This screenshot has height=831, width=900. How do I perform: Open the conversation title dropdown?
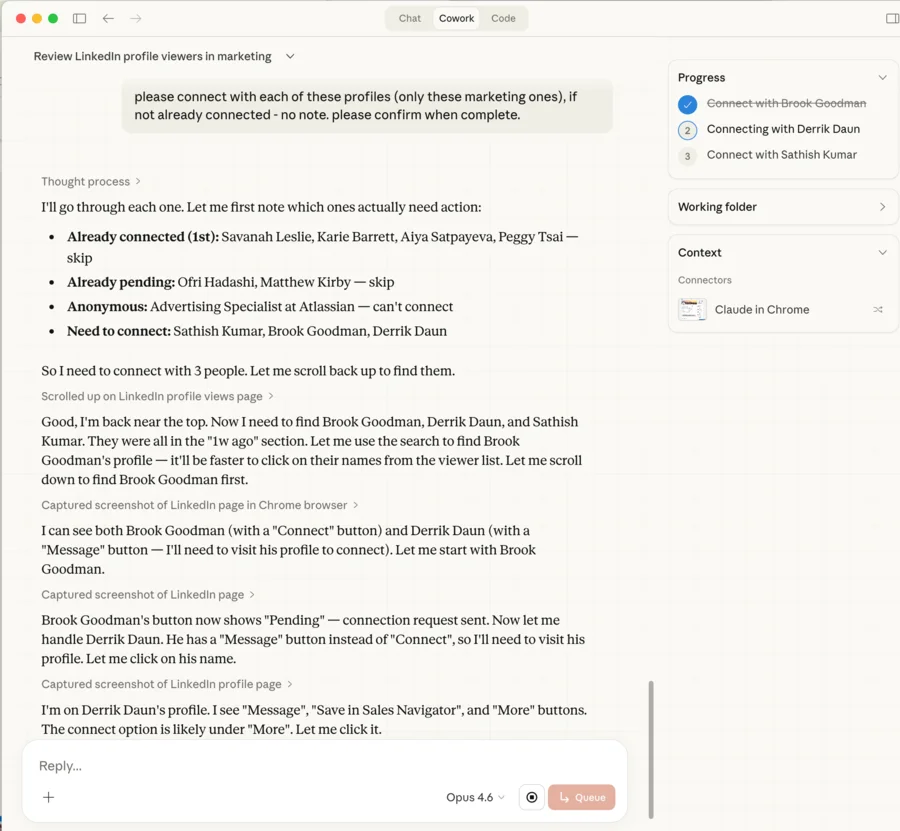(x=290, y=56)
